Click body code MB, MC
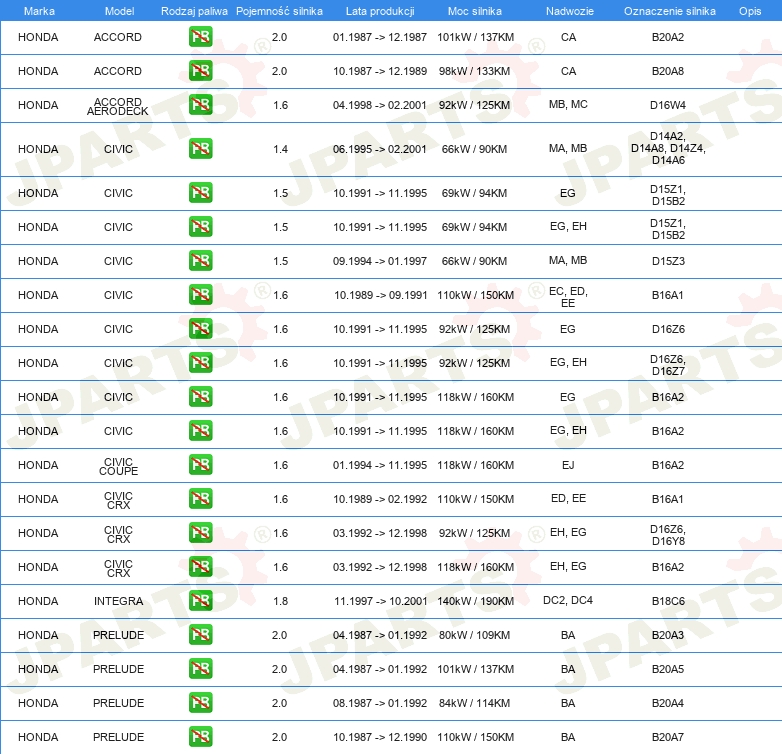This screenshot has width=782, height=754. tap(568, 104)
